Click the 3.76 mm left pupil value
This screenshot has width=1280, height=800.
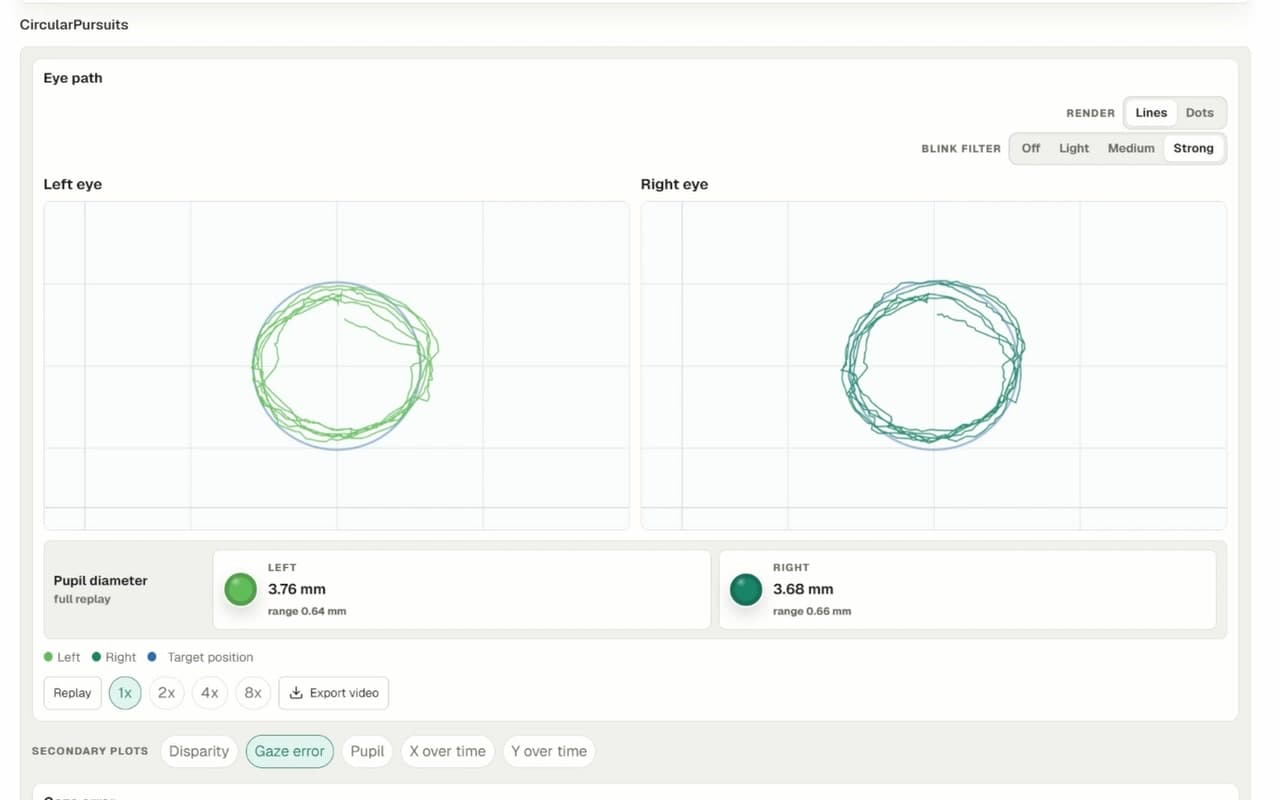tap(297, 589)
